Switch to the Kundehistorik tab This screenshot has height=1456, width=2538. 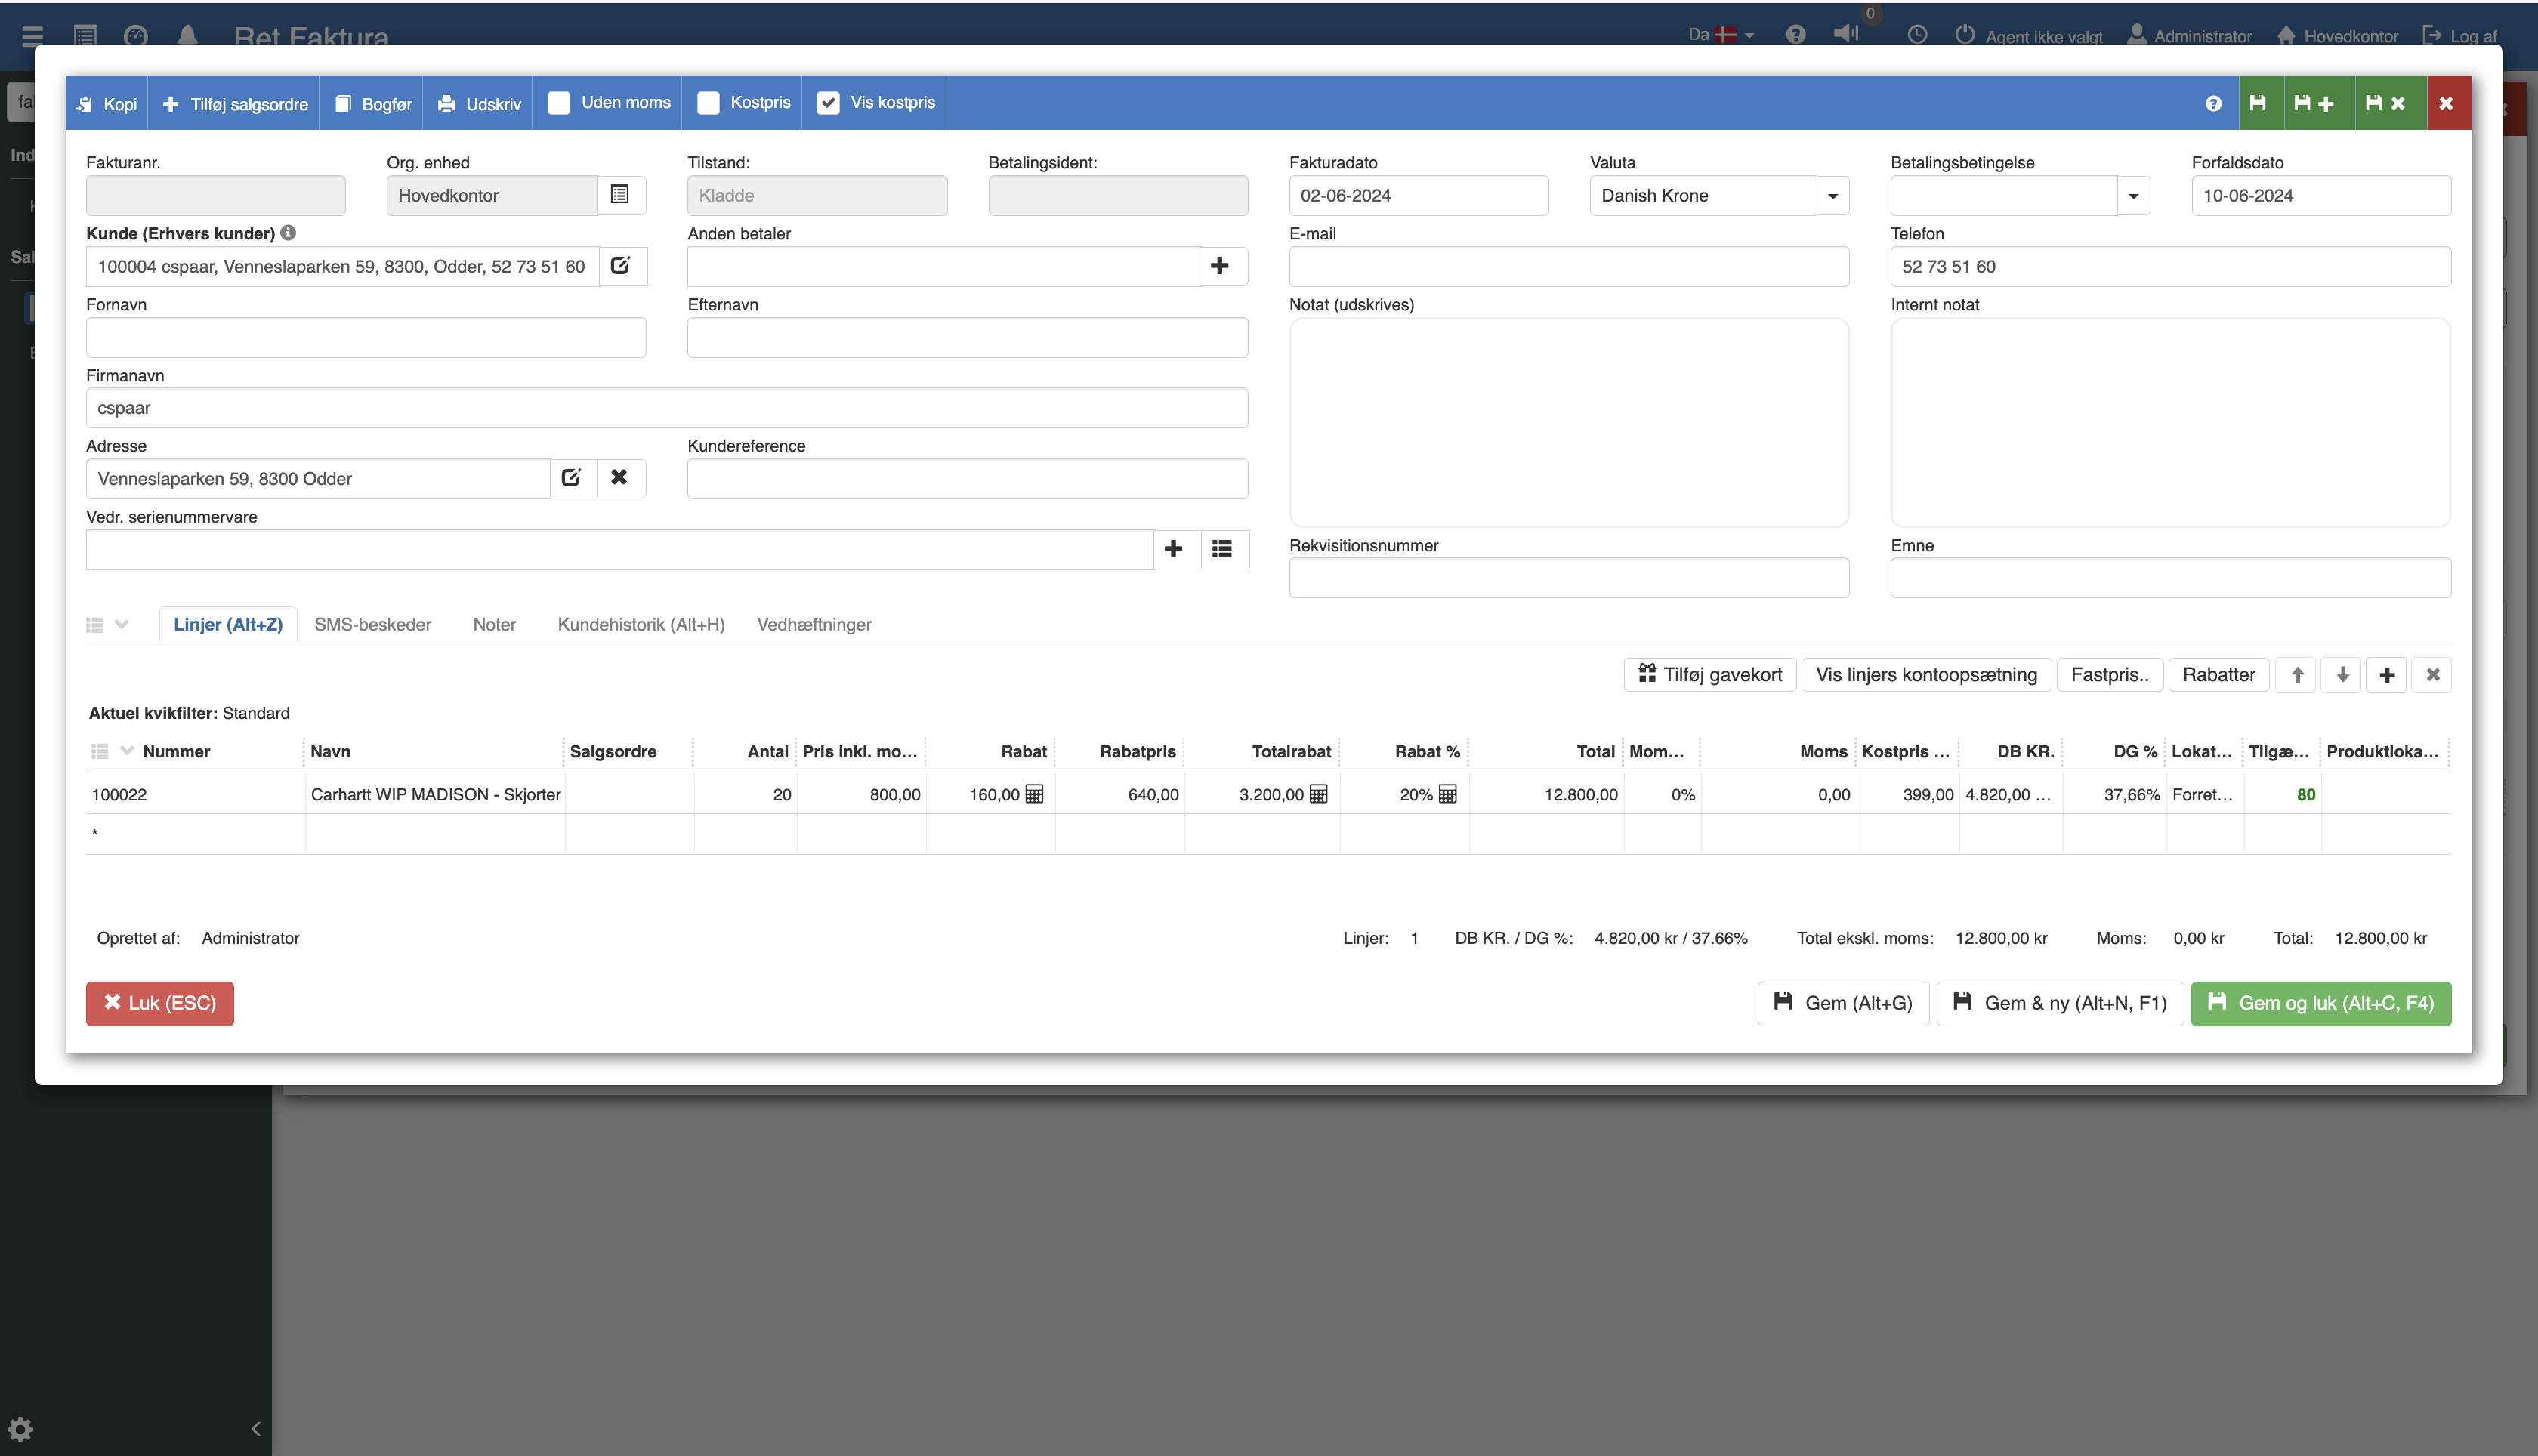click(640, 625)
